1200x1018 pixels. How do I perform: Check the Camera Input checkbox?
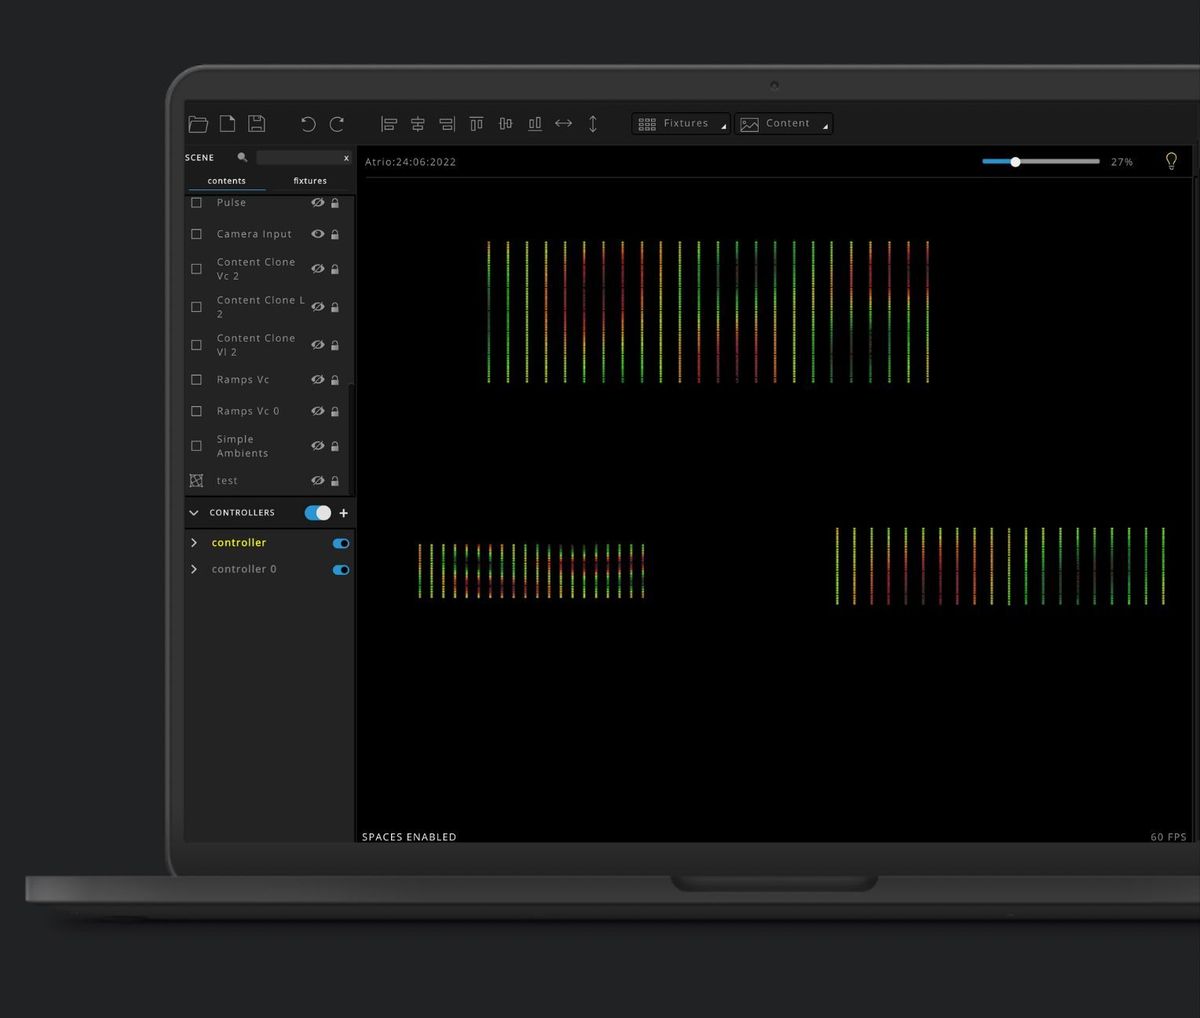click(196, 234)
